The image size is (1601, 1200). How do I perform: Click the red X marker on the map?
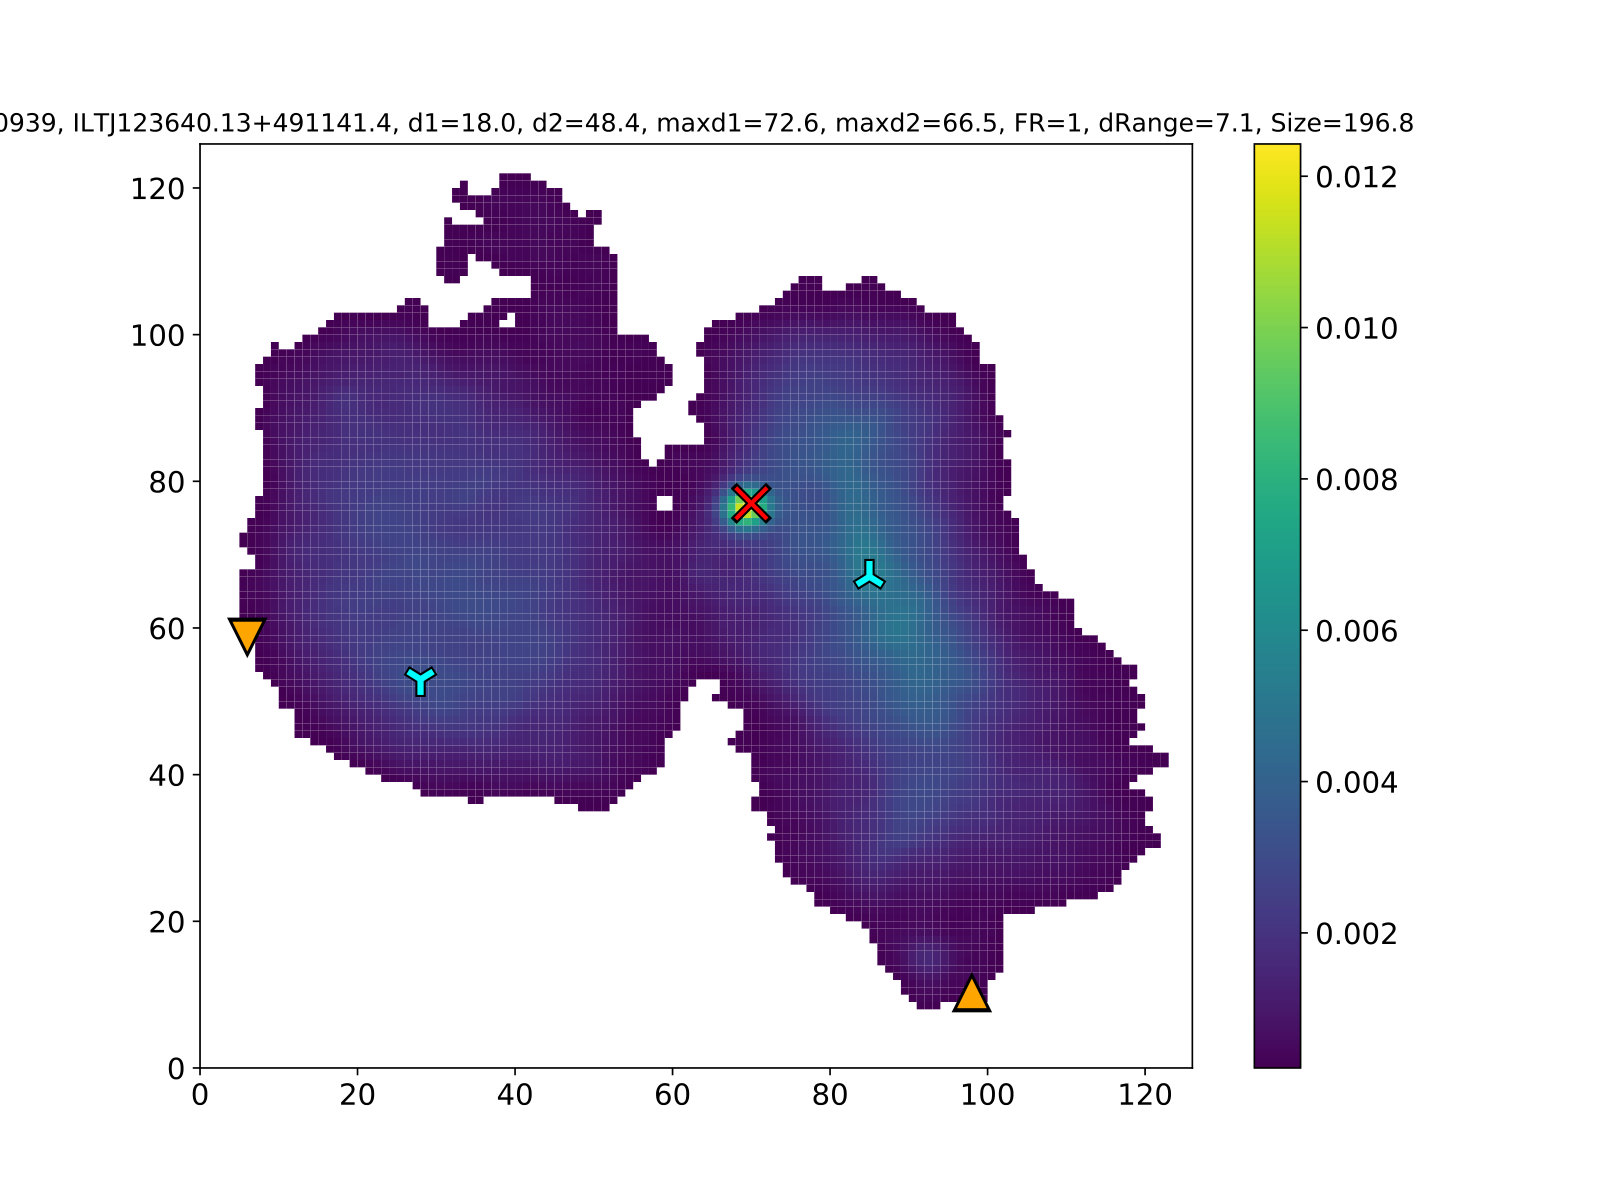751,504
